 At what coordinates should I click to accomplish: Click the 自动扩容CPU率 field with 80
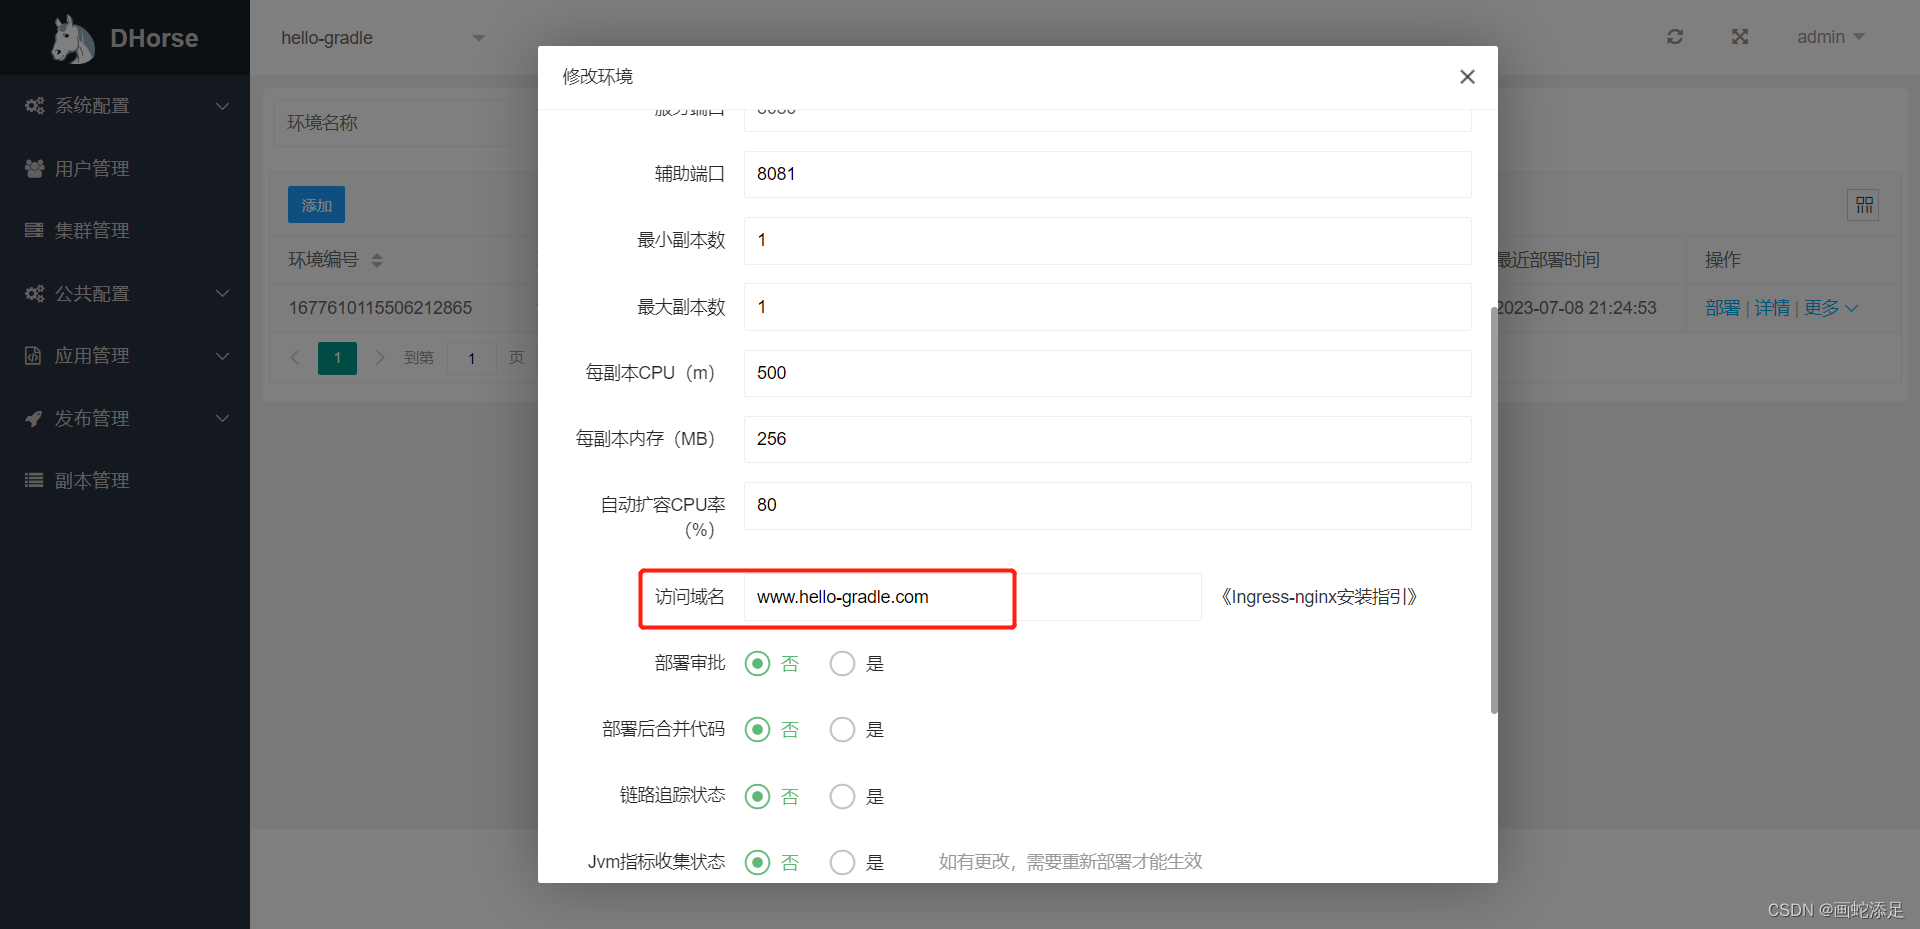coord(1107,505)
